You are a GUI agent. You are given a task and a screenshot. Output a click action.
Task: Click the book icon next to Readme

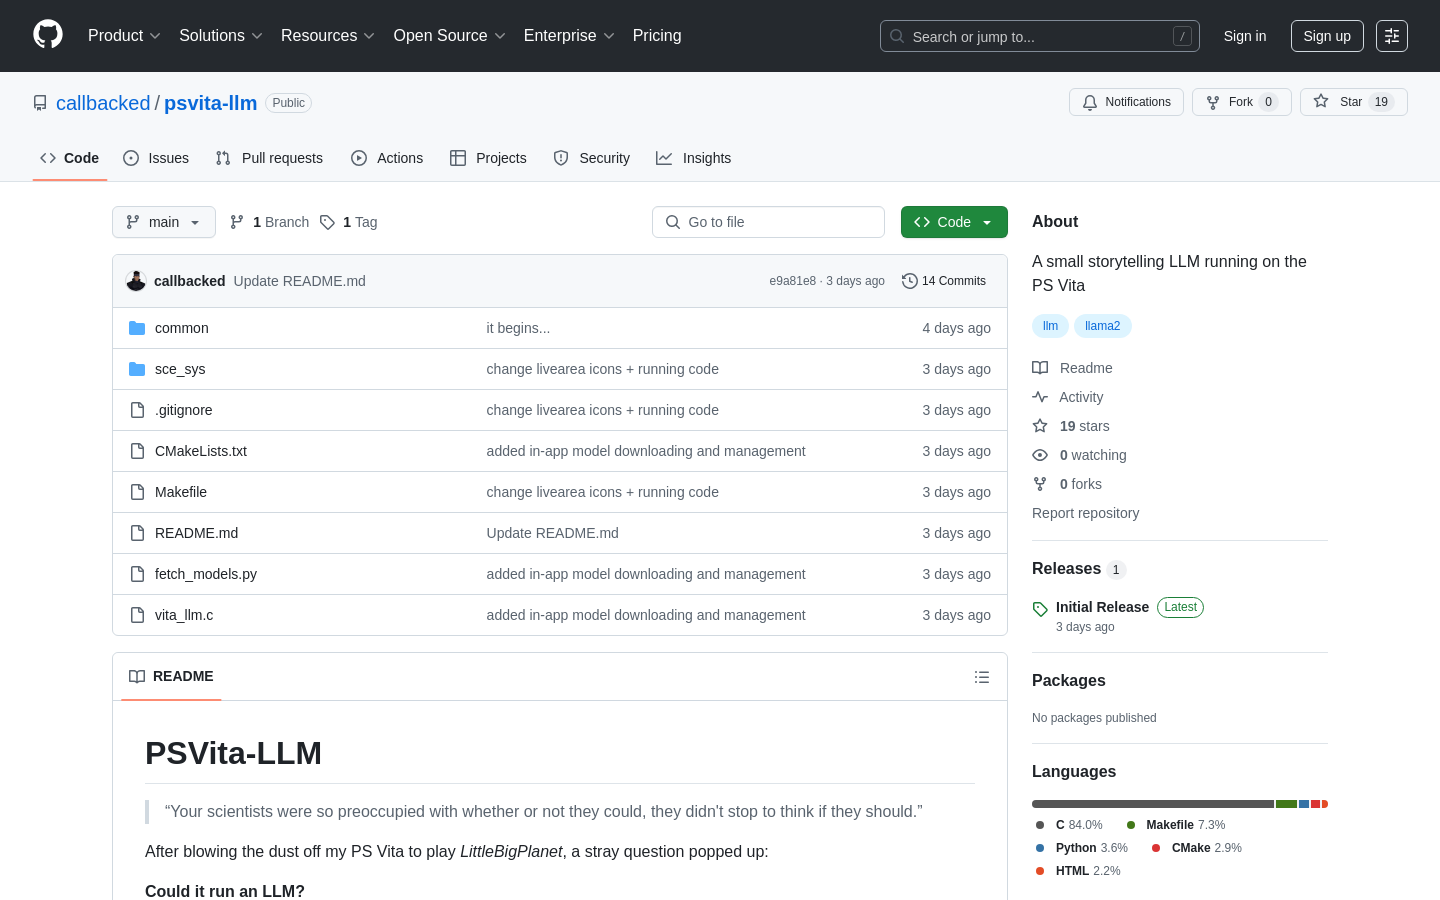coord(1040,368)
